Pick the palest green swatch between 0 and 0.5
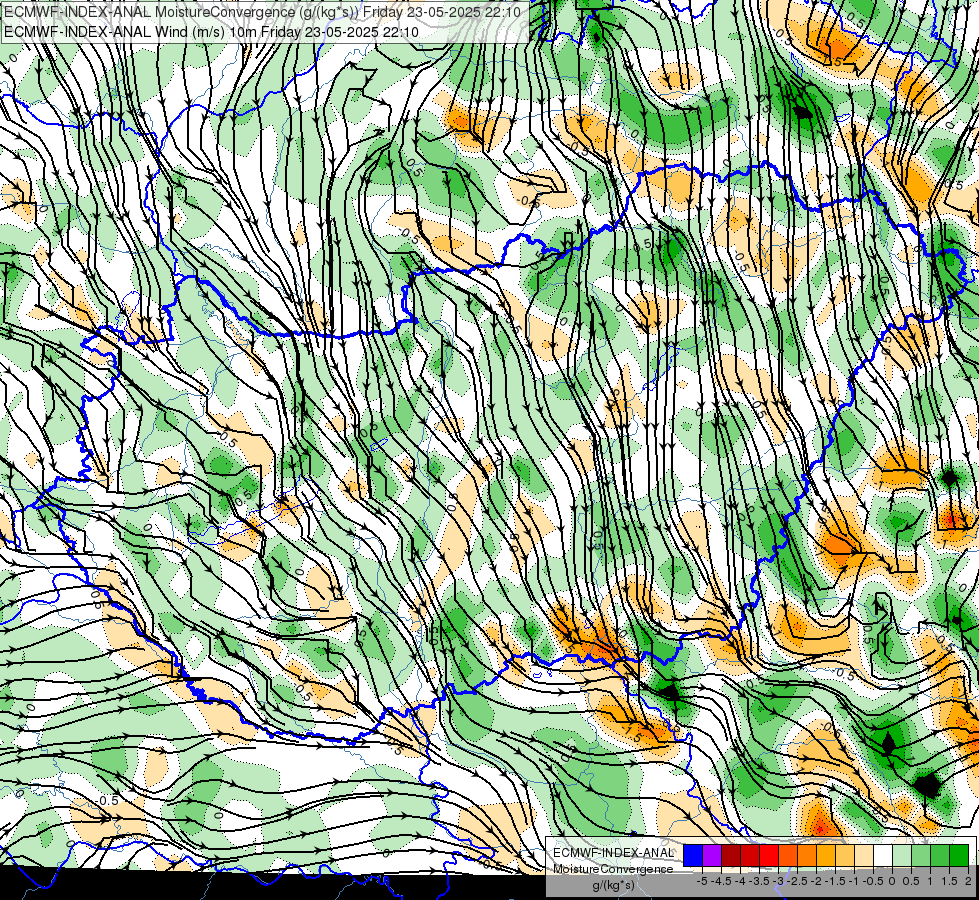The width and height of the screenshot is (979, 900). pyautogui.click(x=902, y=856)
